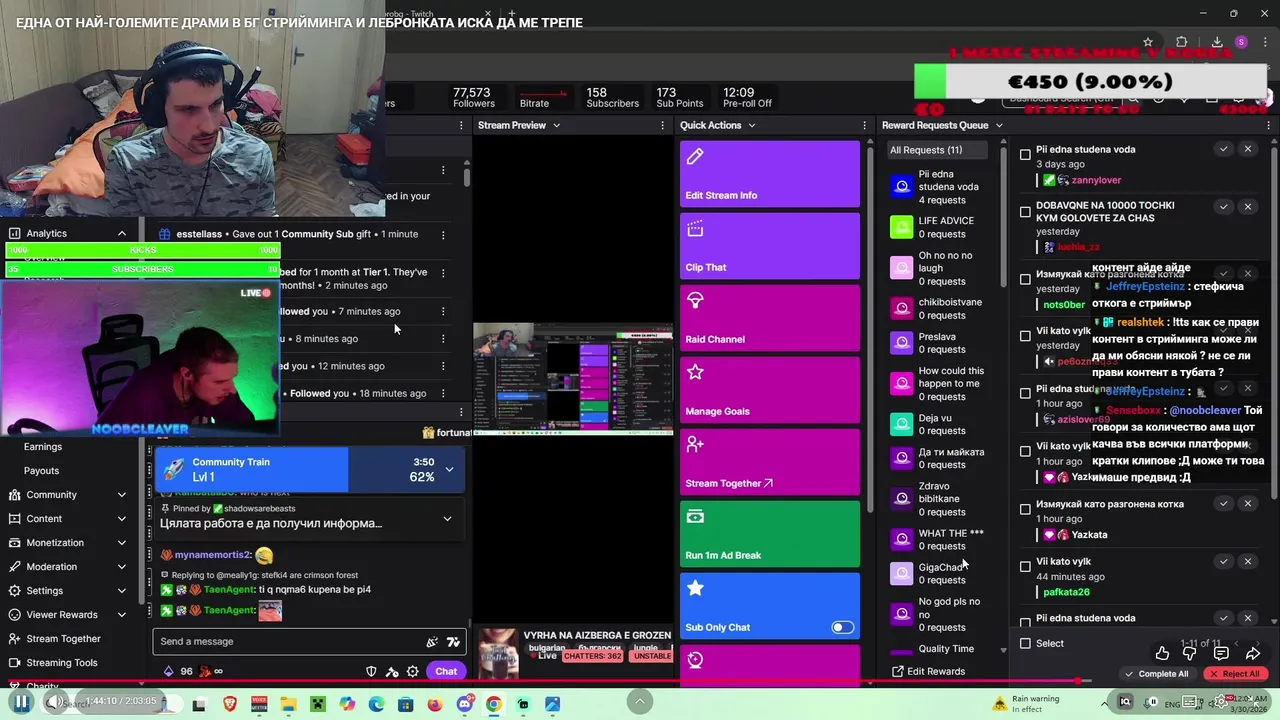Click Run 1m Ad Break quick action
The width and height of the screenshot is (1280, 720).
[770, 533]
